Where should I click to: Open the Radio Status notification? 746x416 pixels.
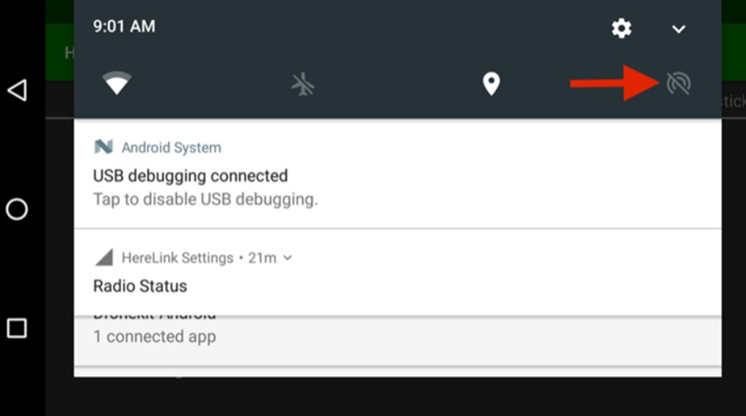pos(140,286)
